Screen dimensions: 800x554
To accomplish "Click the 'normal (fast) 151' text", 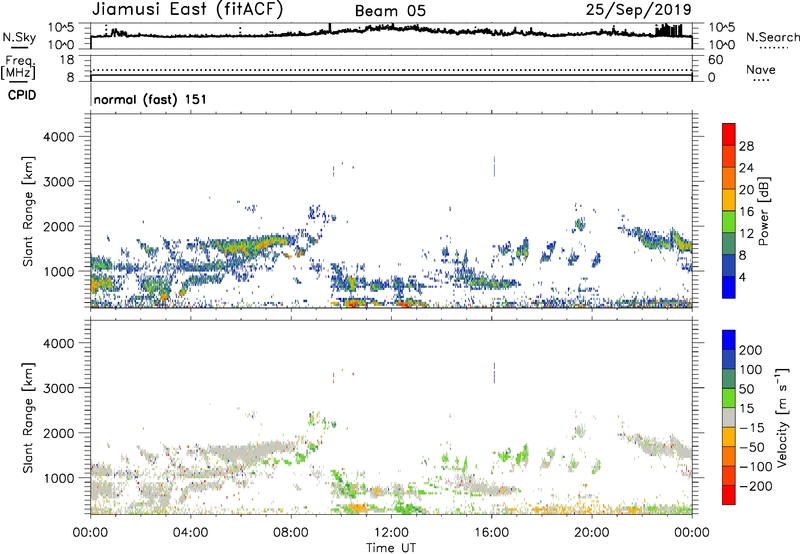I will click(x=150, y=99).
